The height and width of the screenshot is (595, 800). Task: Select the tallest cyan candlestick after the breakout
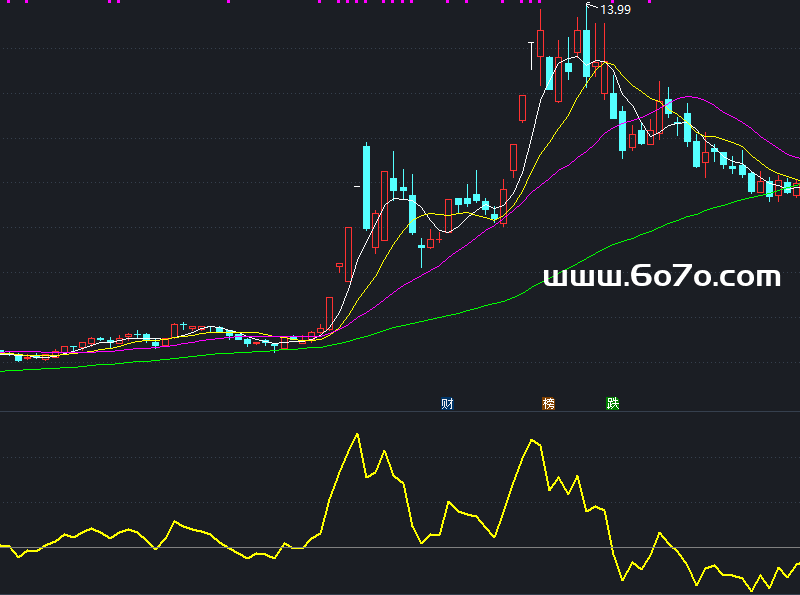tap(366, 188)
